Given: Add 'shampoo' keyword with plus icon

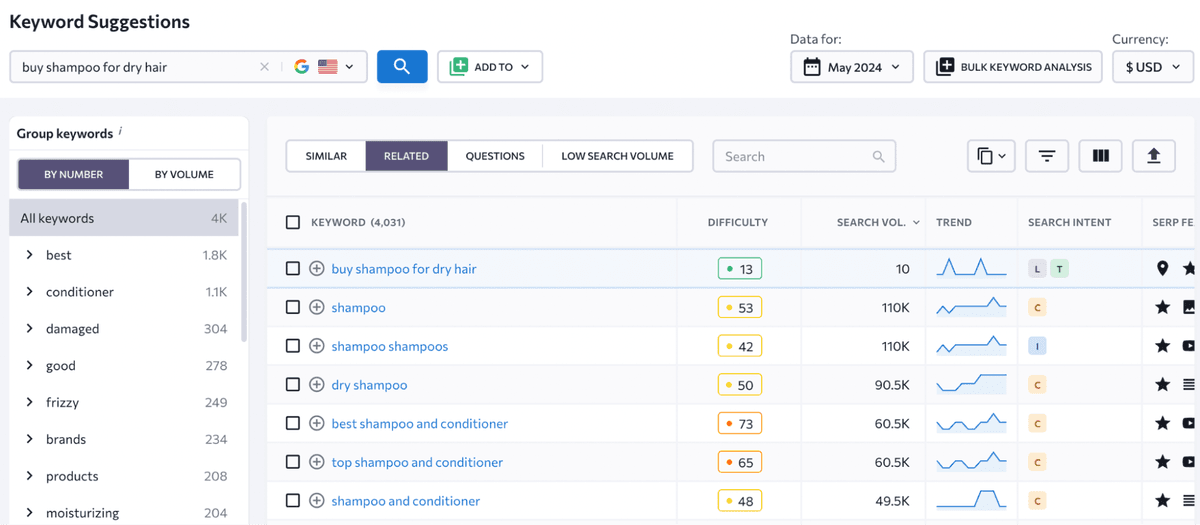Looking at the screenshot, I should click(317, 307).
